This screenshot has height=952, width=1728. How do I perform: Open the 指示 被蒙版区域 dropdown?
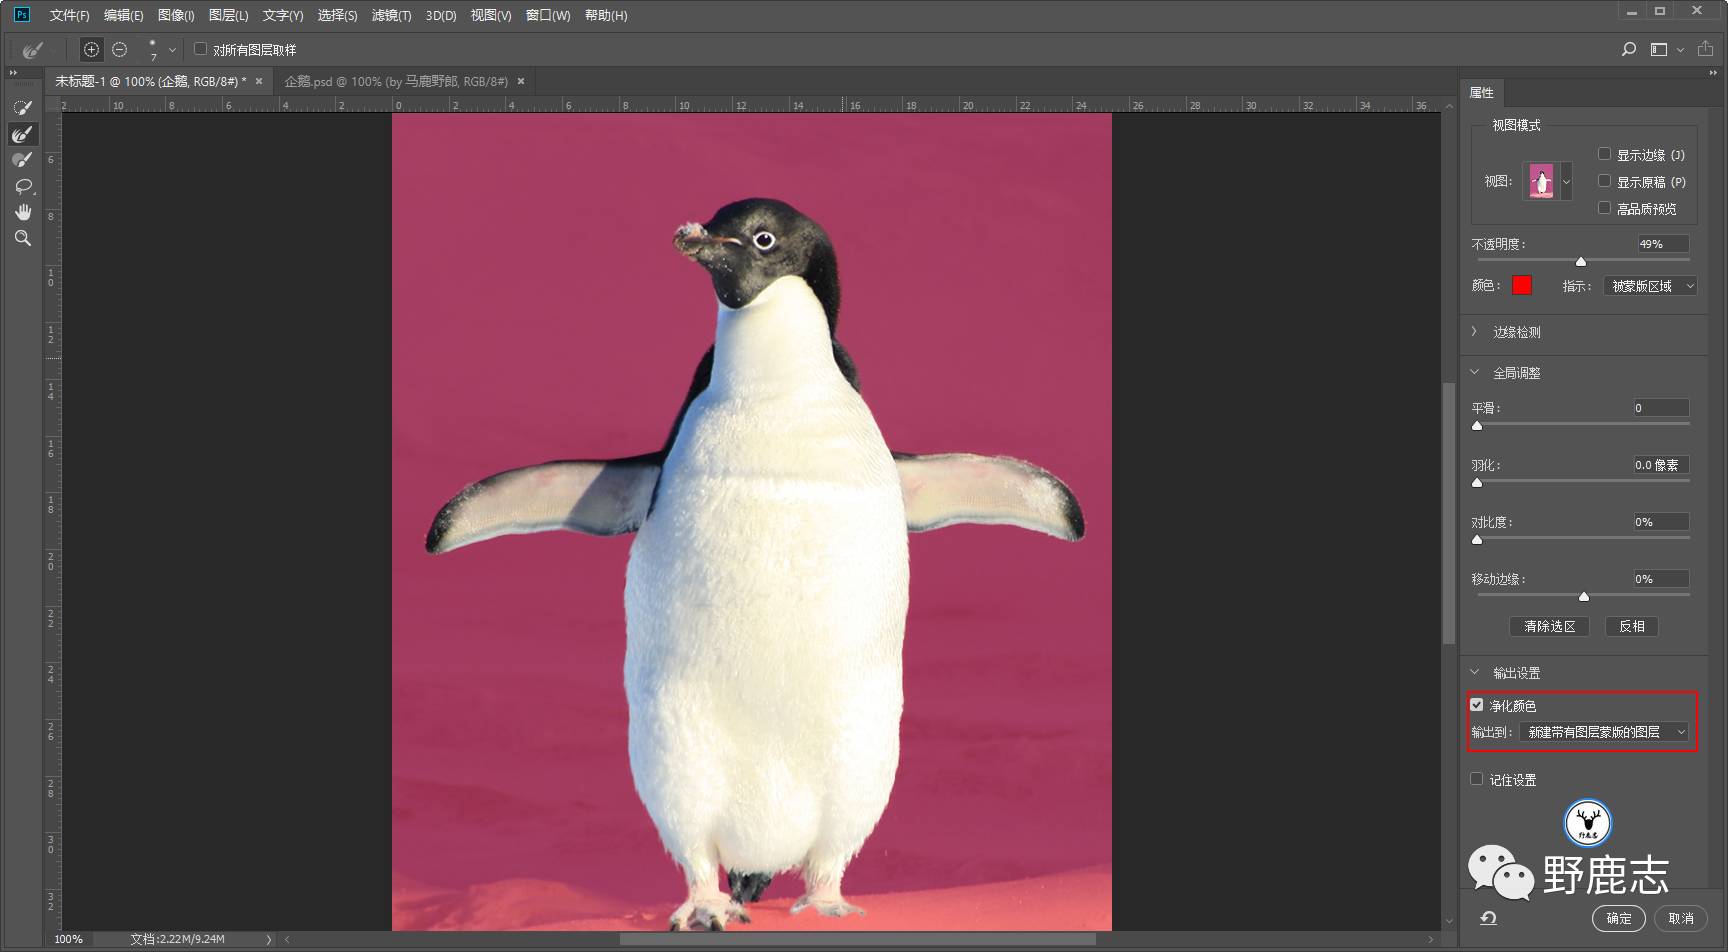pos(1650,286)
